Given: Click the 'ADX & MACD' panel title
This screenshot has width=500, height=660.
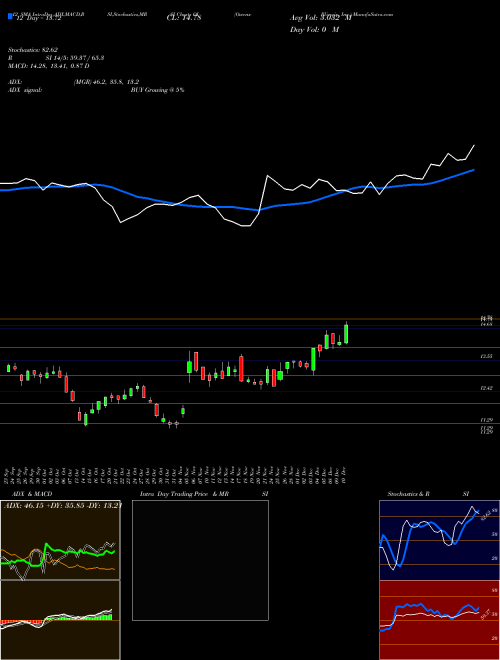Looking at the screenshot, I should [x=32, y=494].
